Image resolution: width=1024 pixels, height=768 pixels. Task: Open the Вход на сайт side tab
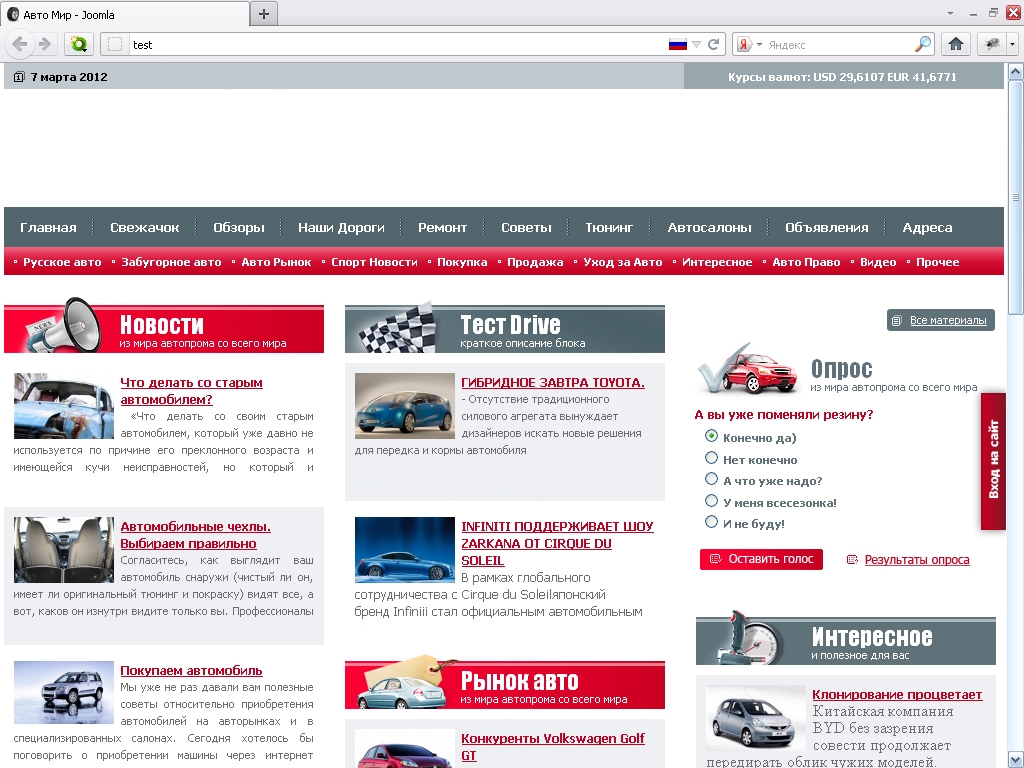click(x=993, y=460)
